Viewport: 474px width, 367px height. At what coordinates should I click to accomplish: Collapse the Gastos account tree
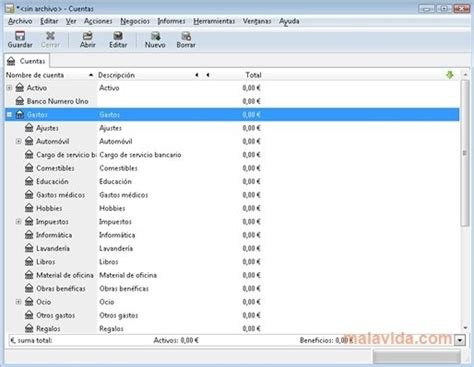pyautogui.click(x=9, y=114)
